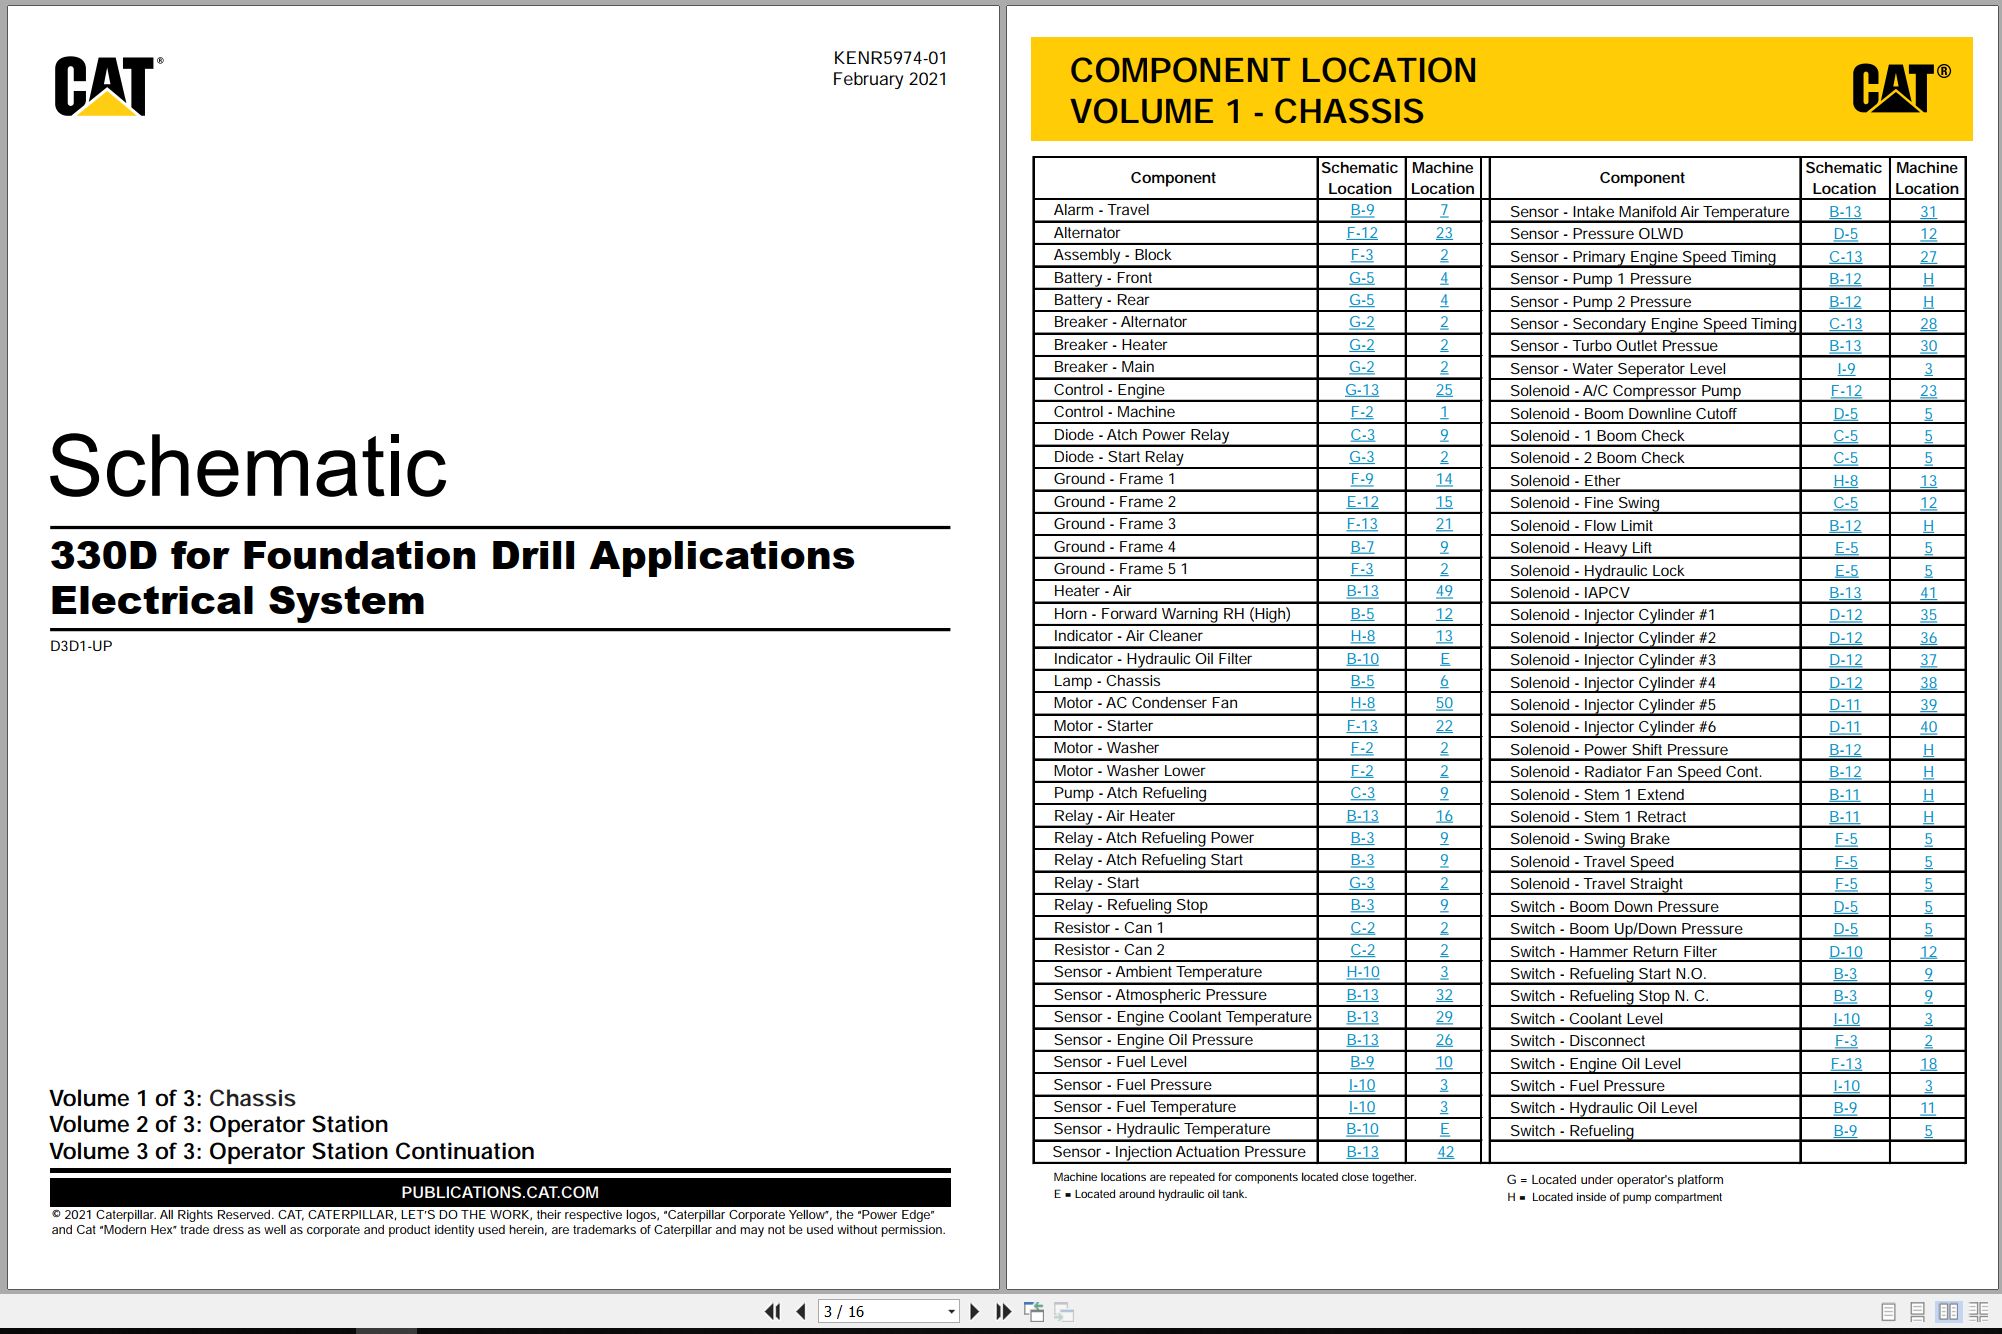The width and height of the screenshot is (2002, 1334).
Task: Click the go-forward navigation history icon
Action: (1064, 1311)
